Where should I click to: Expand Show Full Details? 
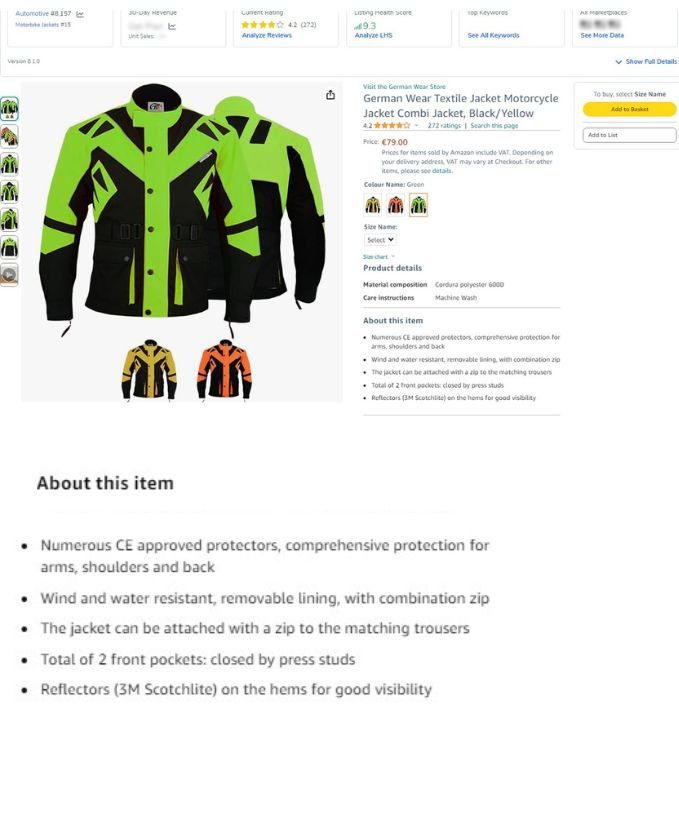click(x=646, y=62)
